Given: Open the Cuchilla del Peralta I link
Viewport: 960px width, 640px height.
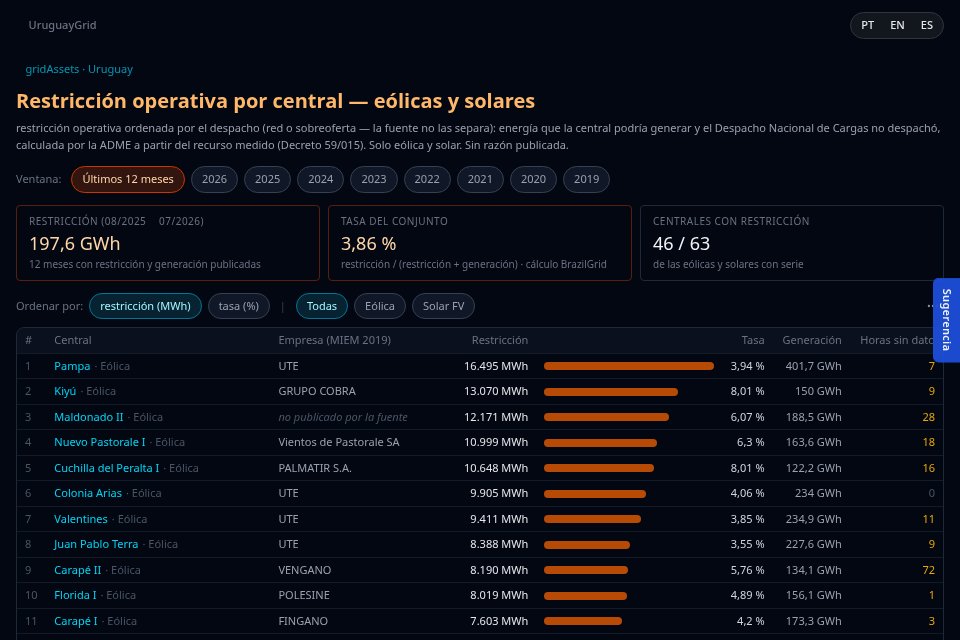Looking at the screenshot, I should [106, 468].
